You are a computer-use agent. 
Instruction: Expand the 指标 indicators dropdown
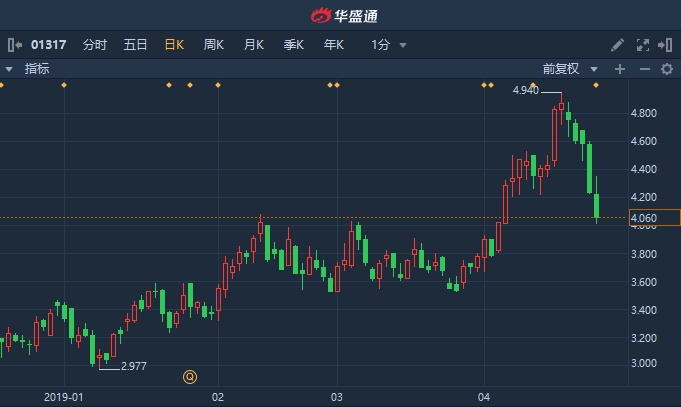(27, 69)
